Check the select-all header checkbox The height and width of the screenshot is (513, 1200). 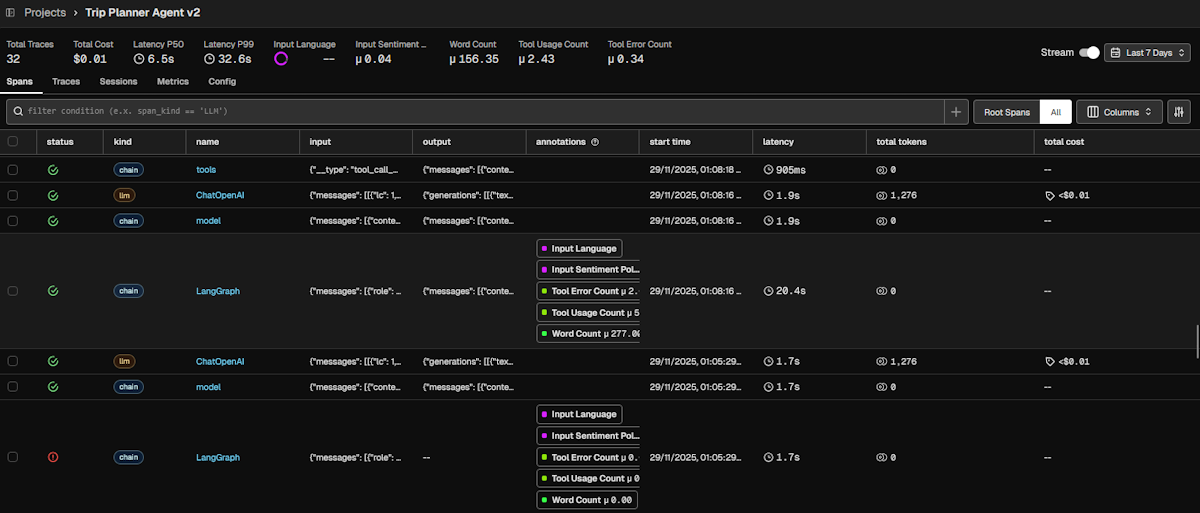13,142
